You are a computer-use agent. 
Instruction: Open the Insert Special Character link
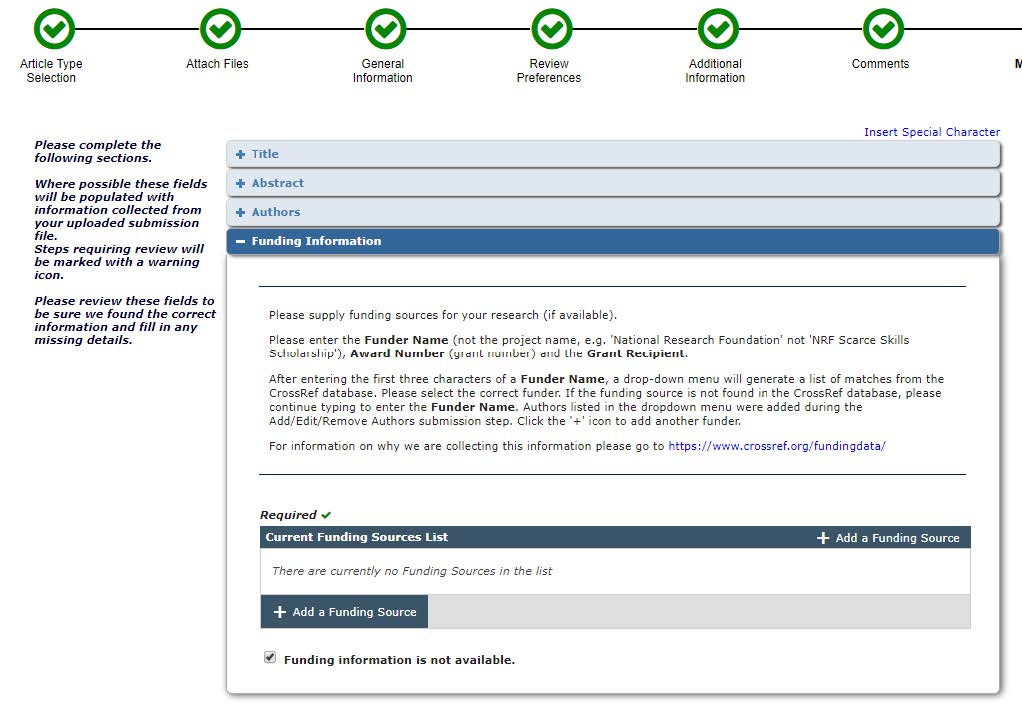[x=931, y=132]
